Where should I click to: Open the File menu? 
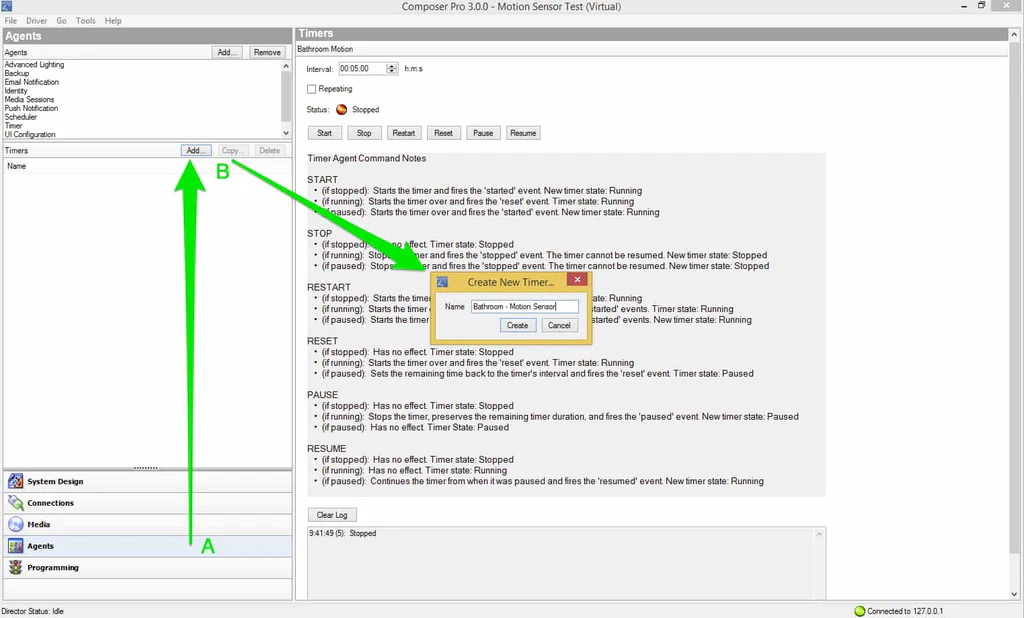point(10,20)
